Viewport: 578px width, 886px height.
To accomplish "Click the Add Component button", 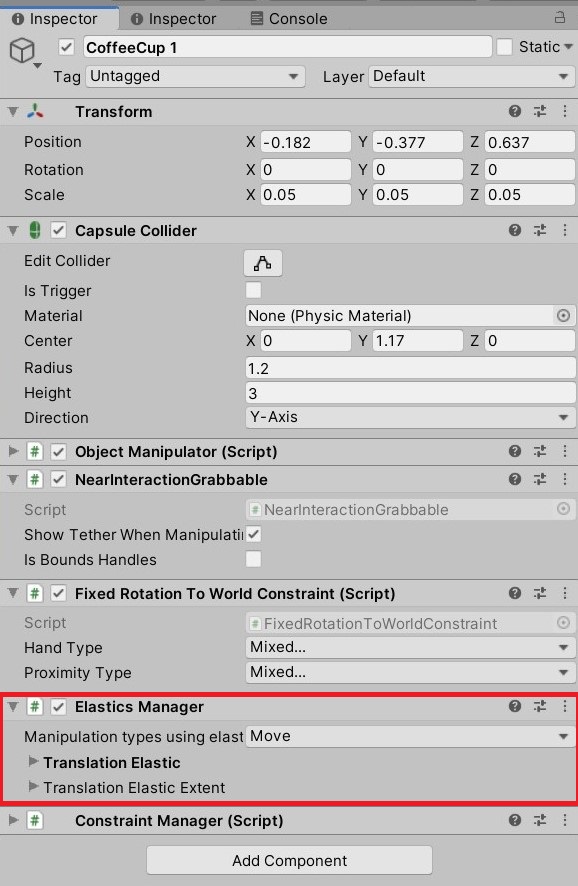I will (x=289, y=860).
